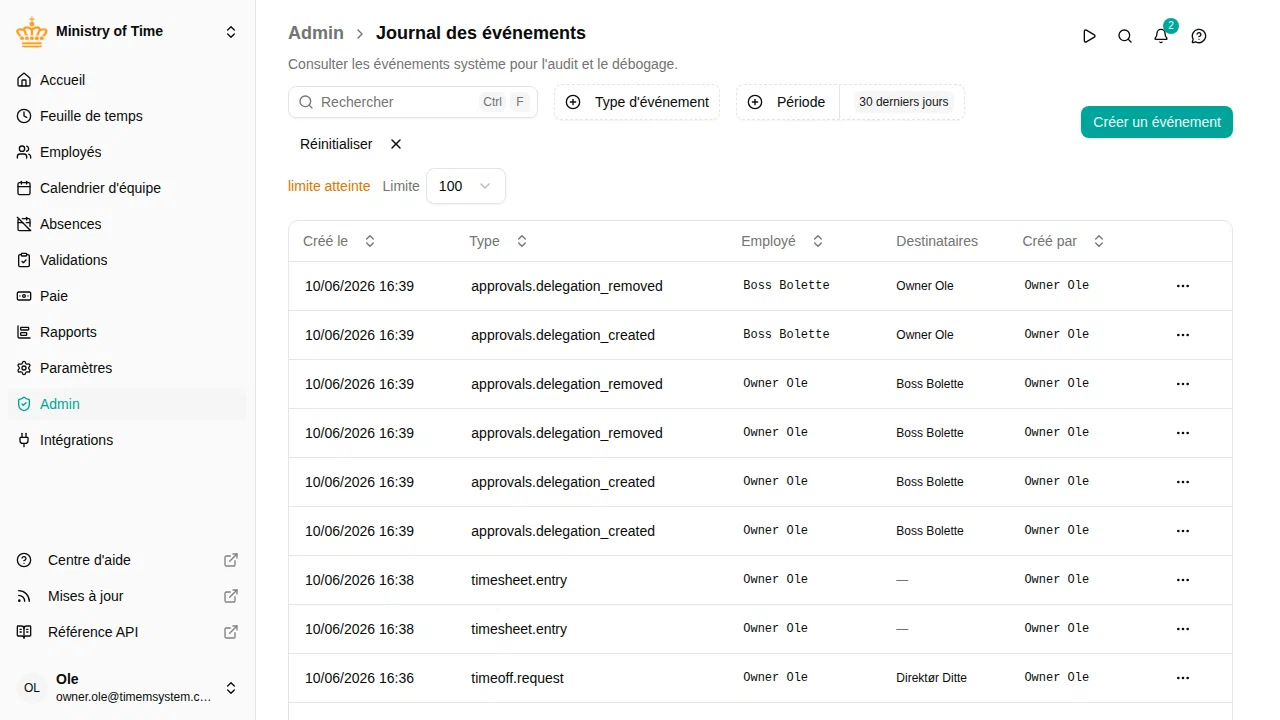This screenshot has width=1280, height=720.
Task: Expand the Ministry of Time organization switcher
Action: 231,32
